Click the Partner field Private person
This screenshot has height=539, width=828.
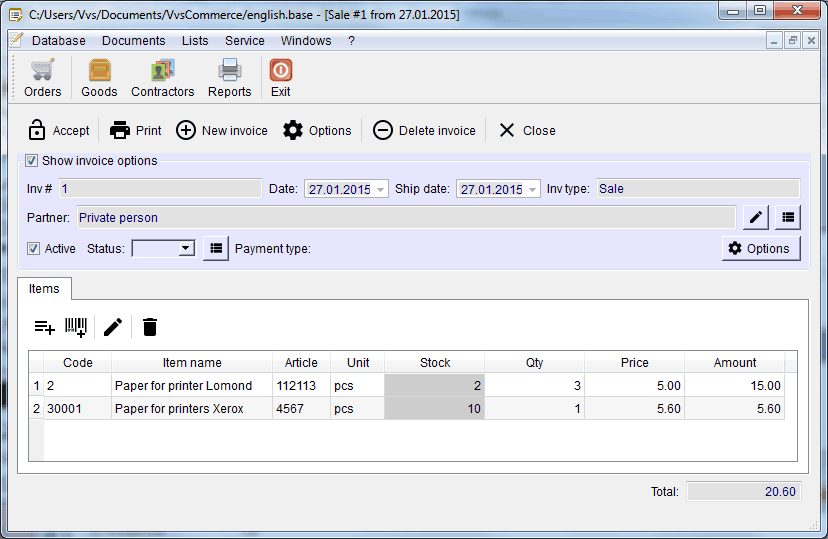tap(406, 218)
